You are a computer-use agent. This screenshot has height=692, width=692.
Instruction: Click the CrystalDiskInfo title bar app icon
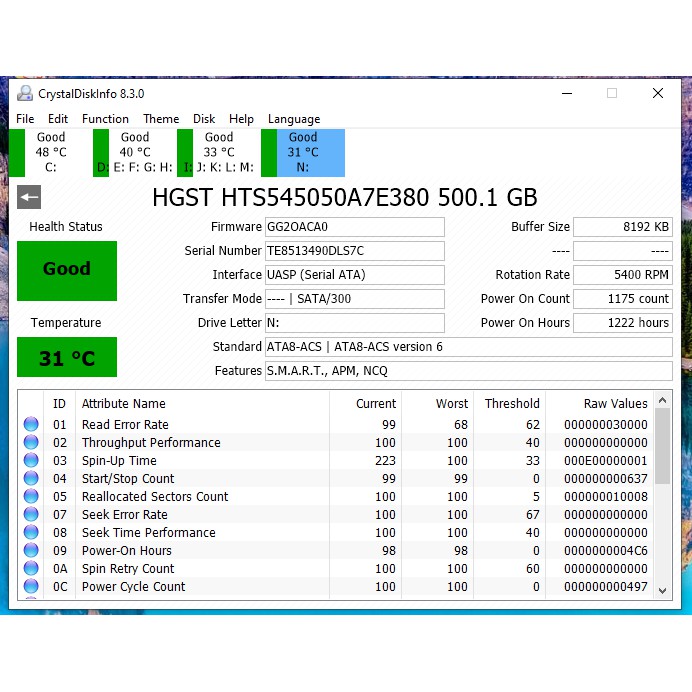click(25, 93)
